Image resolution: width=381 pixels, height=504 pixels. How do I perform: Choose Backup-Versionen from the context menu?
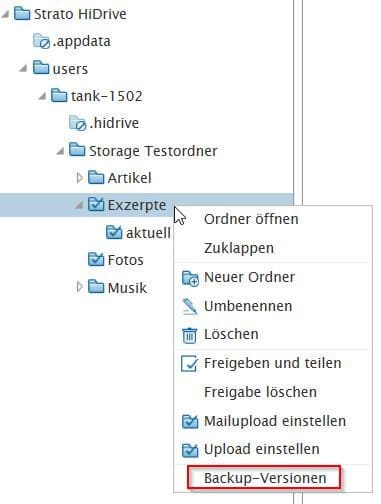(265, 478)
